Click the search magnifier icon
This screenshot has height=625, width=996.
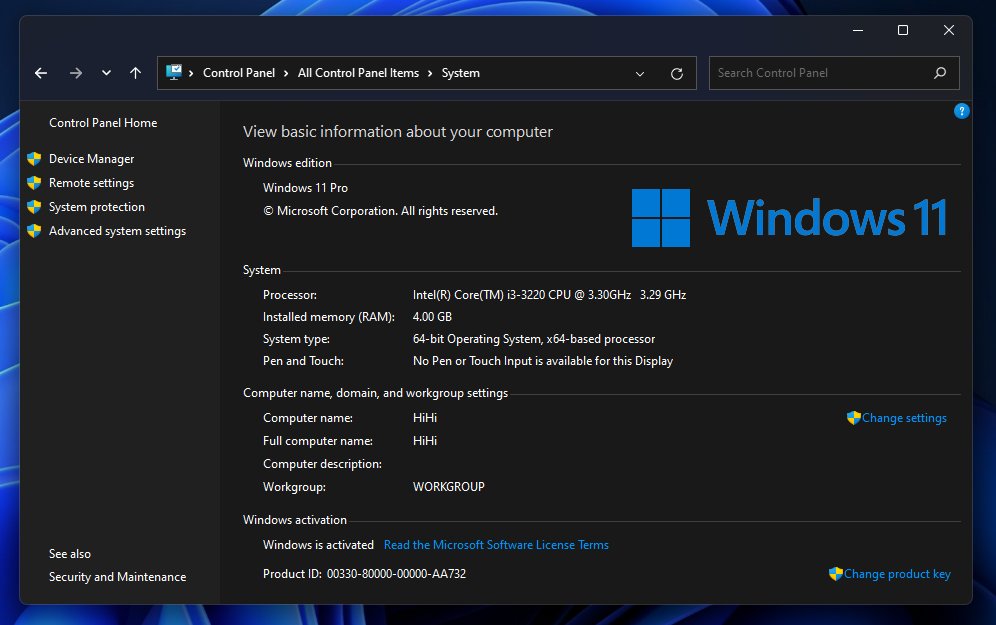pyautogui.click(x=939, y=73)
